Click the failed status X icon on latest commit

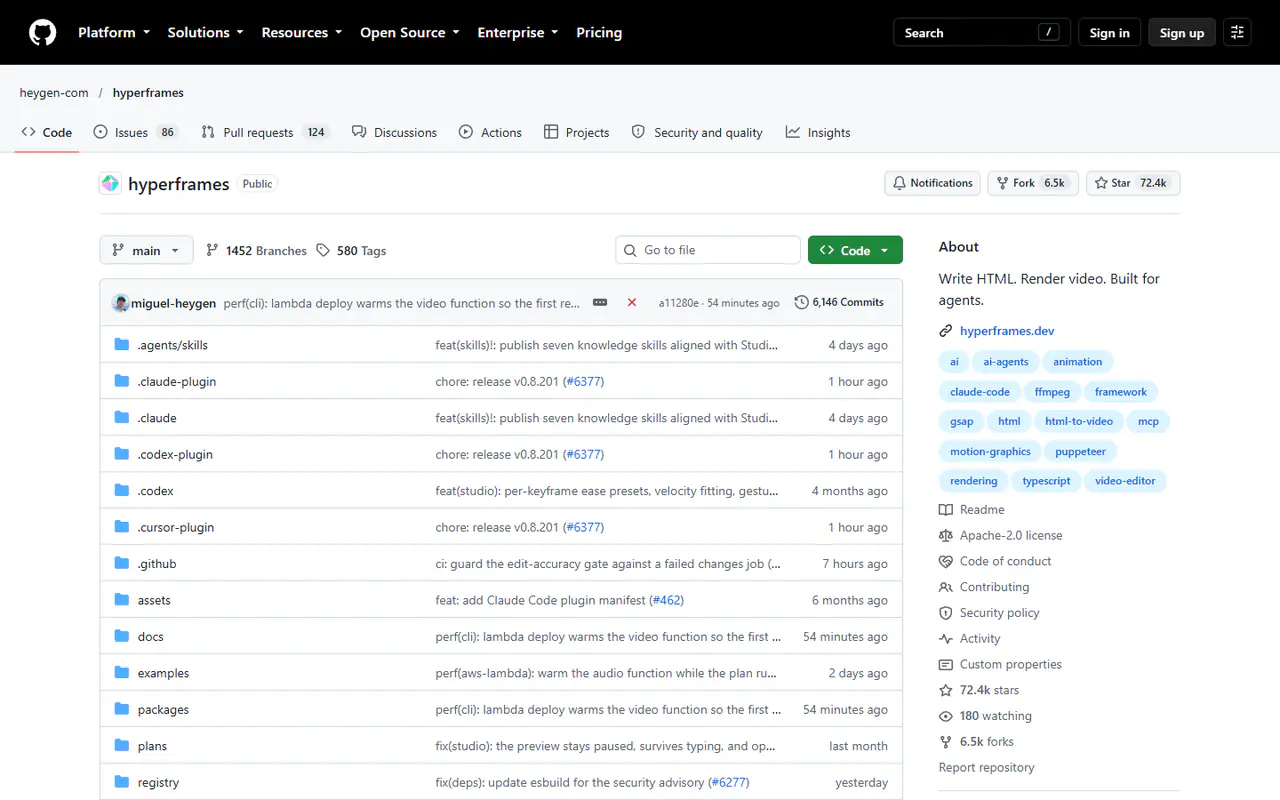[x=632, y=302]
